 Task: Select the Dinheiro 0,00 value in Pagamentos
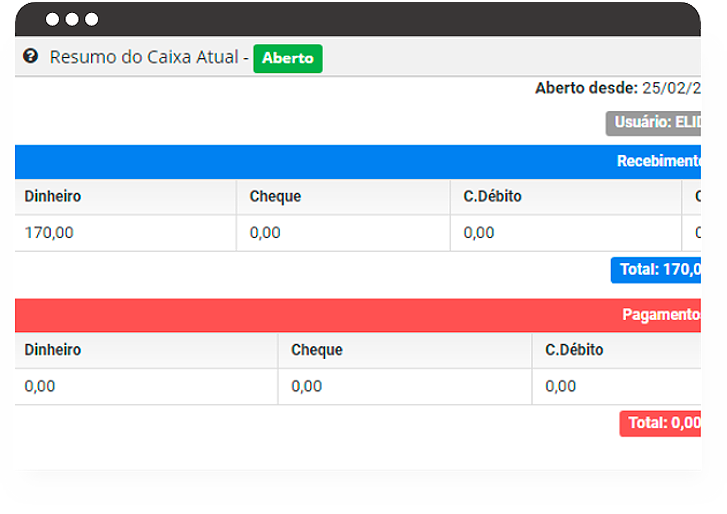(40, 386)
